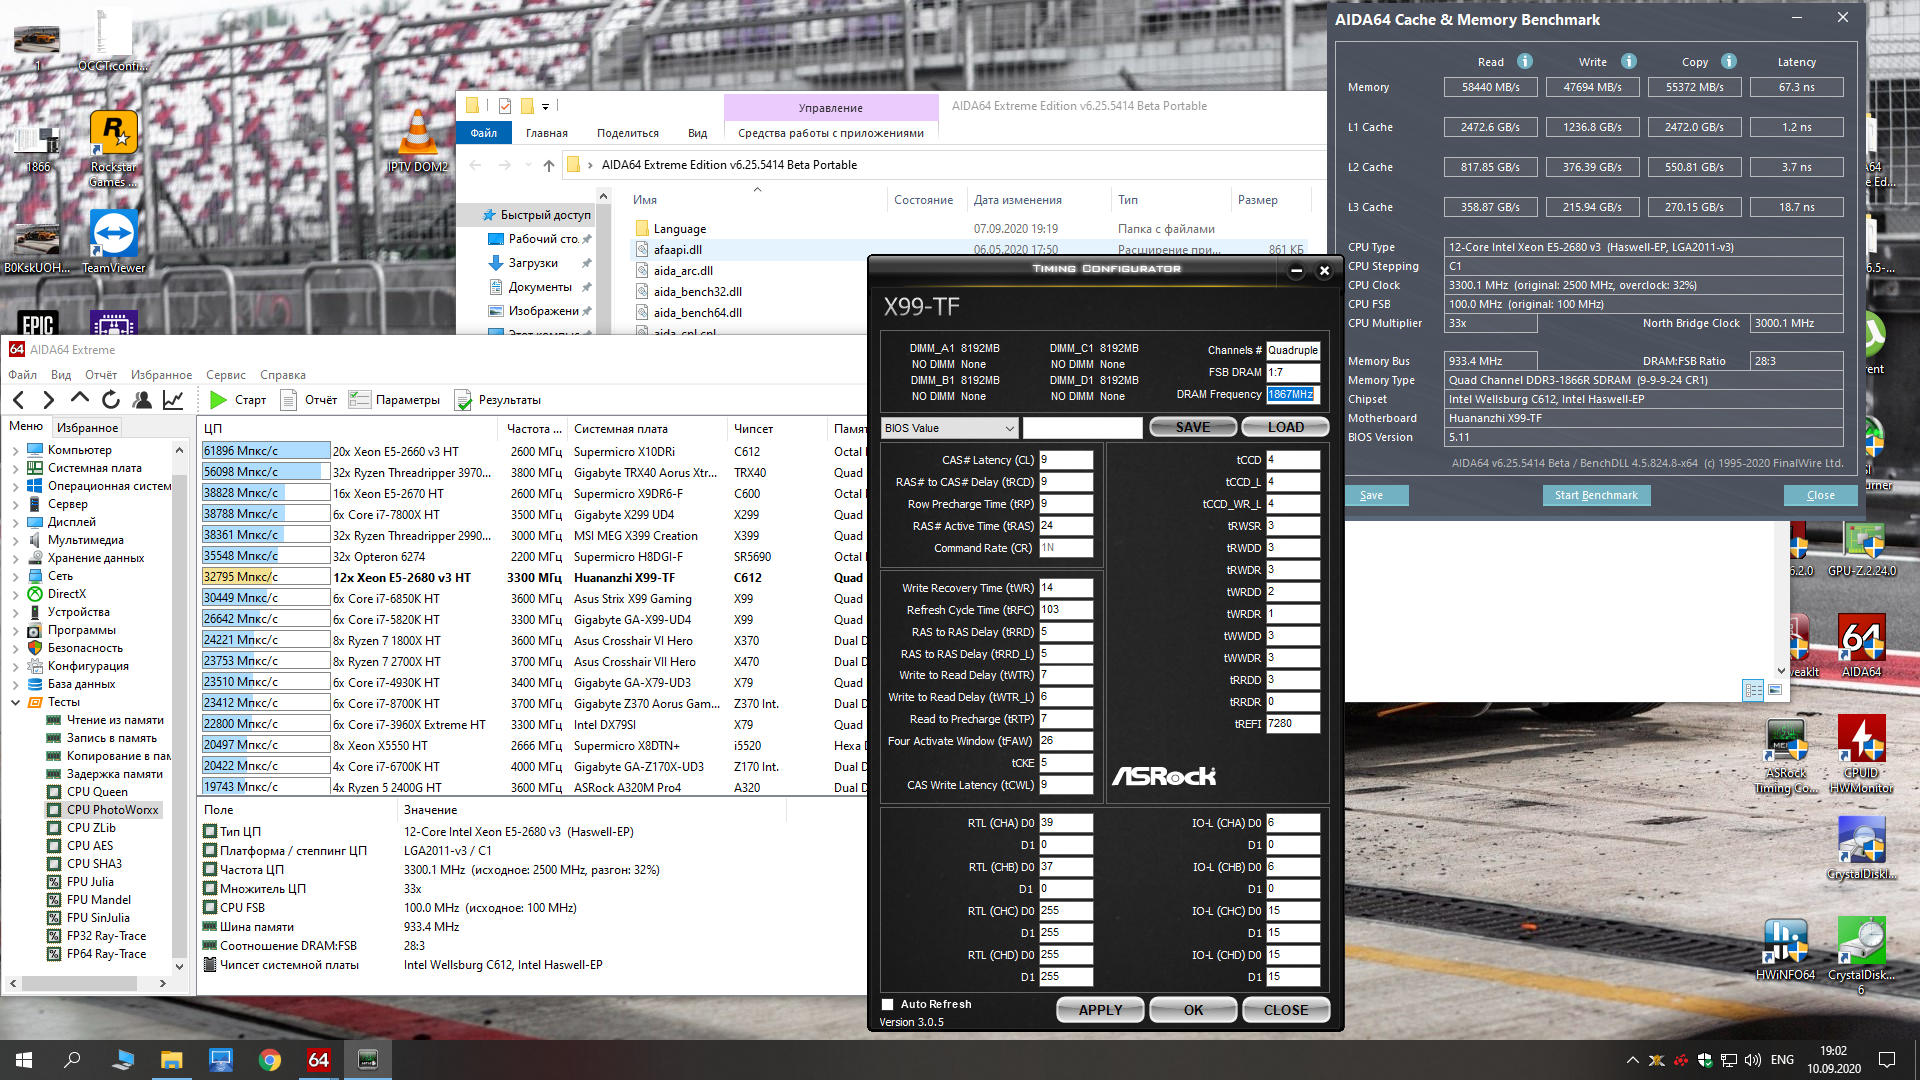The width and height of the screenshot is (1920, 1080).
Task: Click the refresh icon in AIDA64 toolbar
Action: [111, 400]
